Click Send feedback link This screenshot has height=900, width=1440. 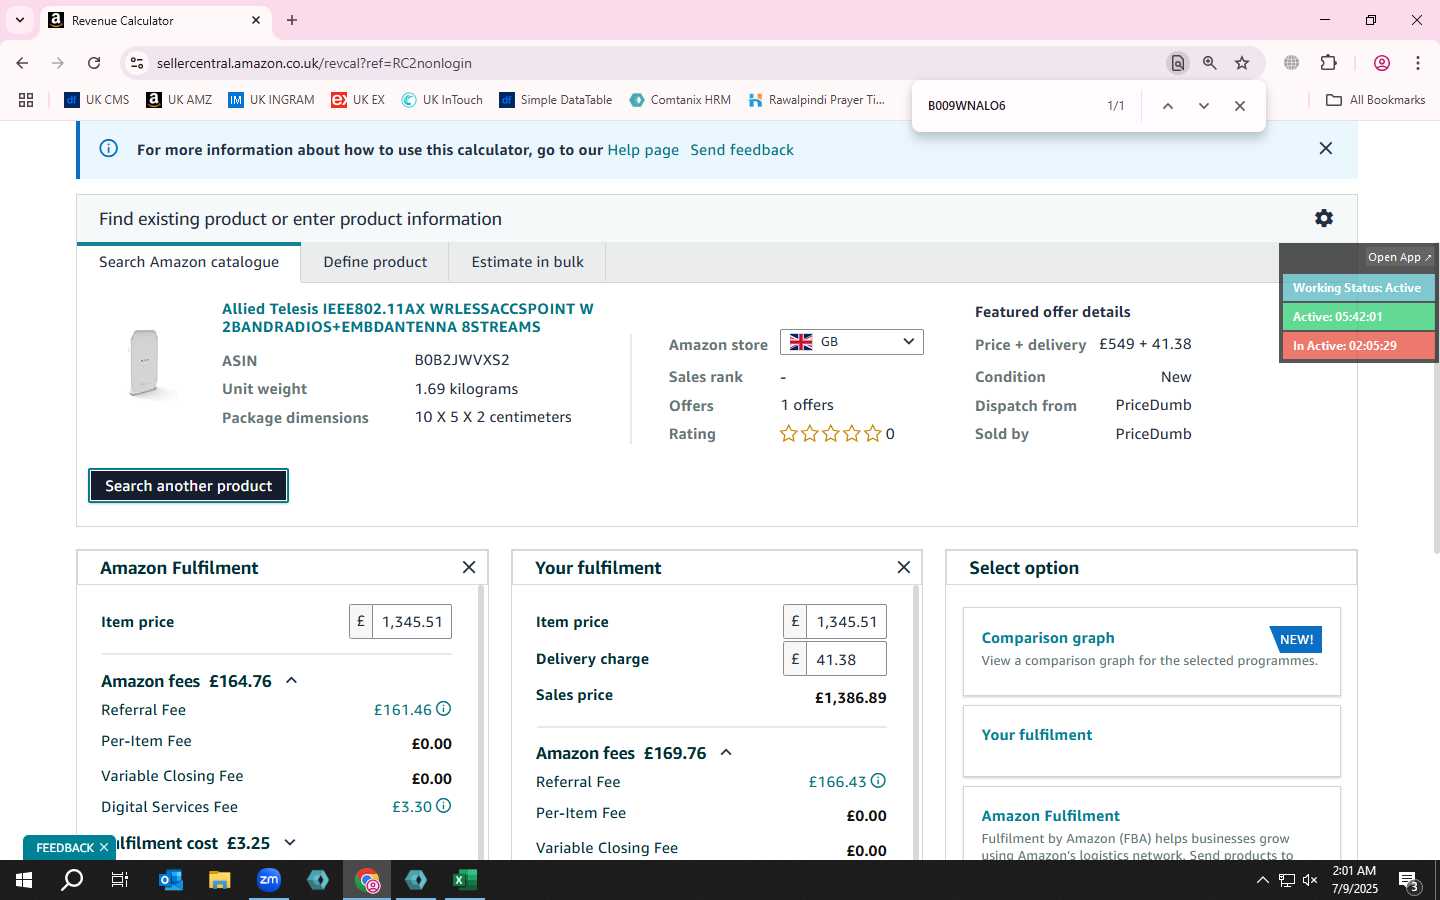click(x=742, y=150)
